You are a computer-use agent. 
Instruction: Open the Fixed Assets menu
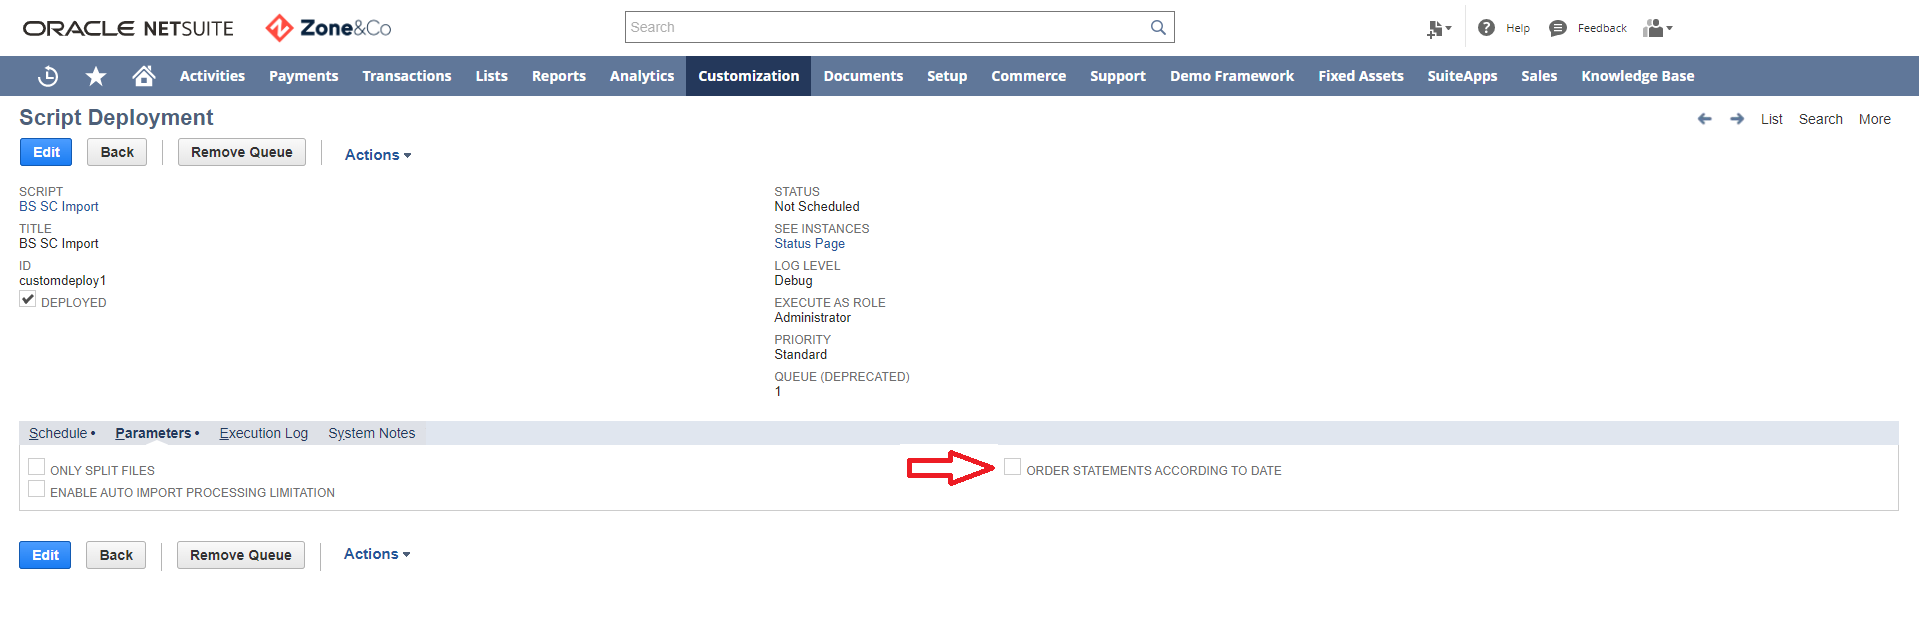(1361, 76)
